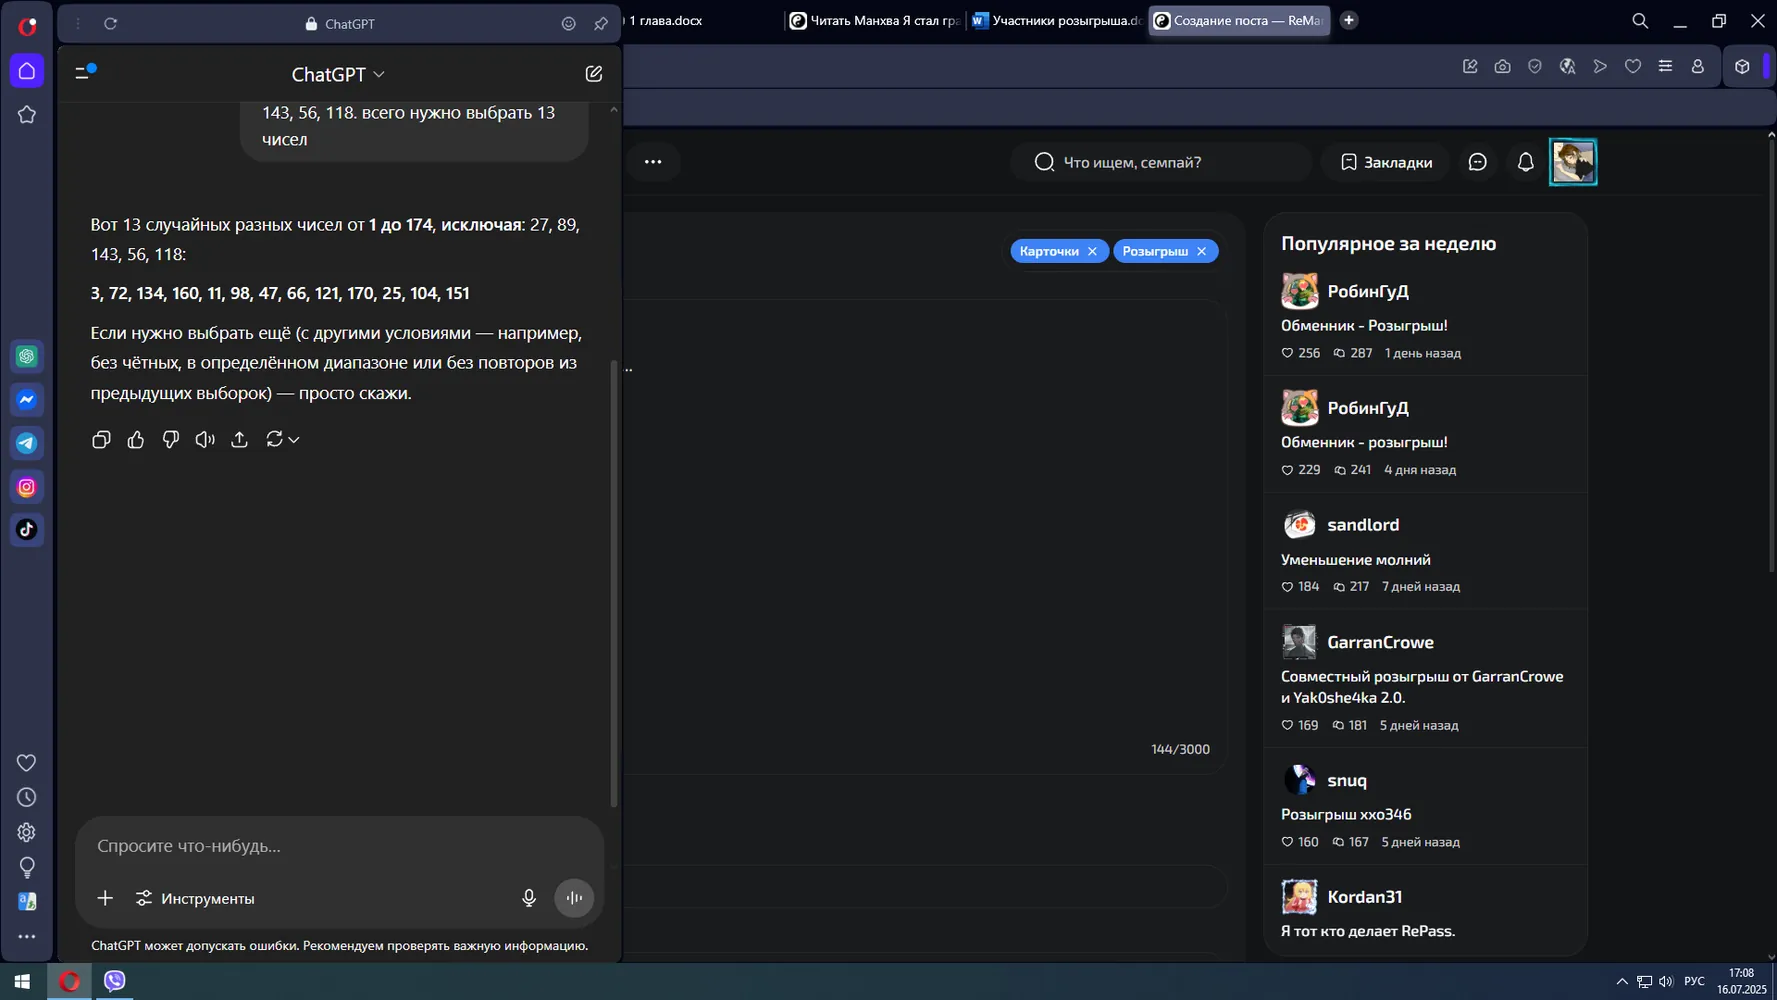Copy the ChatGPT response

pyautogui.click(x=101, y=440)
